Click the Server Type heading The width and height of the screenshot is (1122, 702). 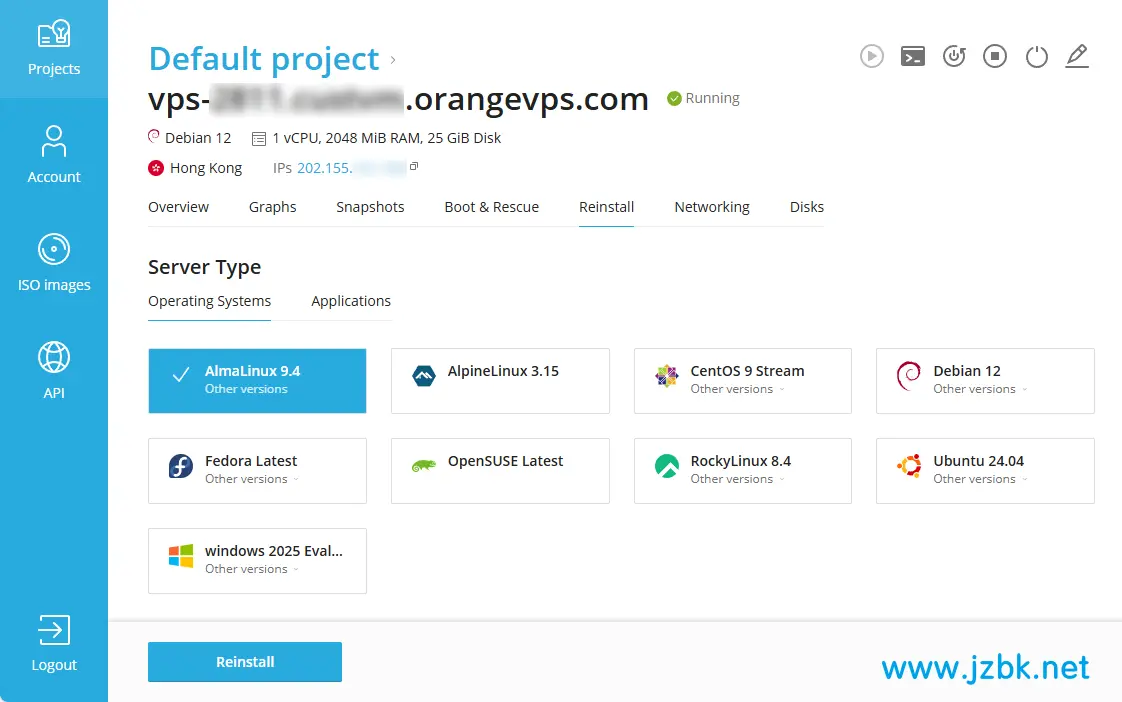click(x=205, y=267)
